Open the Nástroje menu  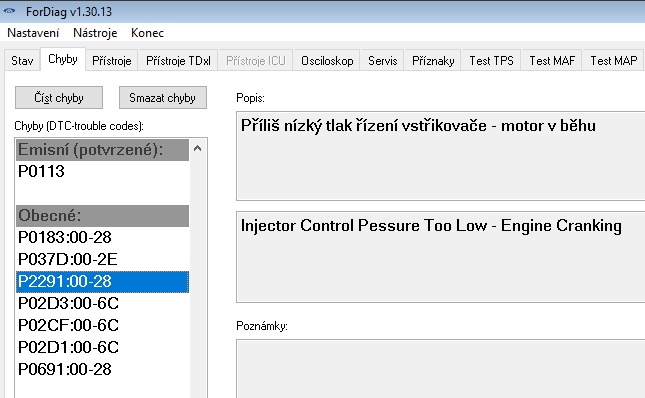pyautogui.click(x=95, y=33)
